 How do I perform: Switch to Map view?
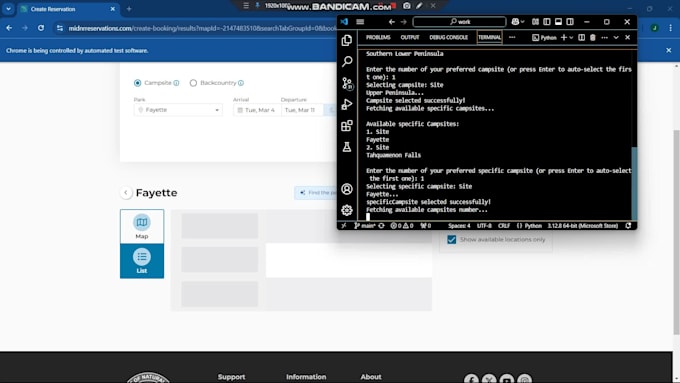coord(142,226)
